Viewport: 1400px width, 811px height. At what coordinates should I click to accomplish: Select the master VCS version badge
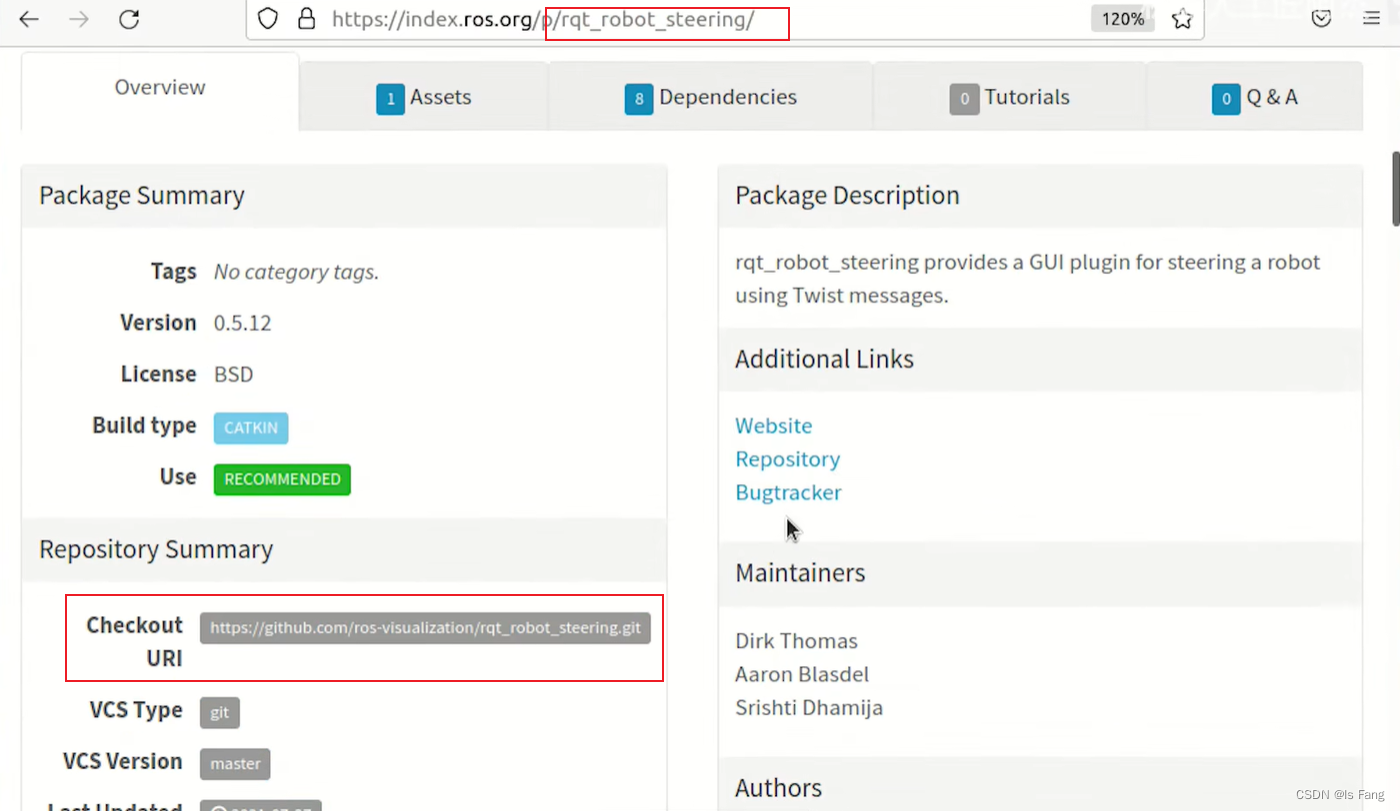point(235,764)
